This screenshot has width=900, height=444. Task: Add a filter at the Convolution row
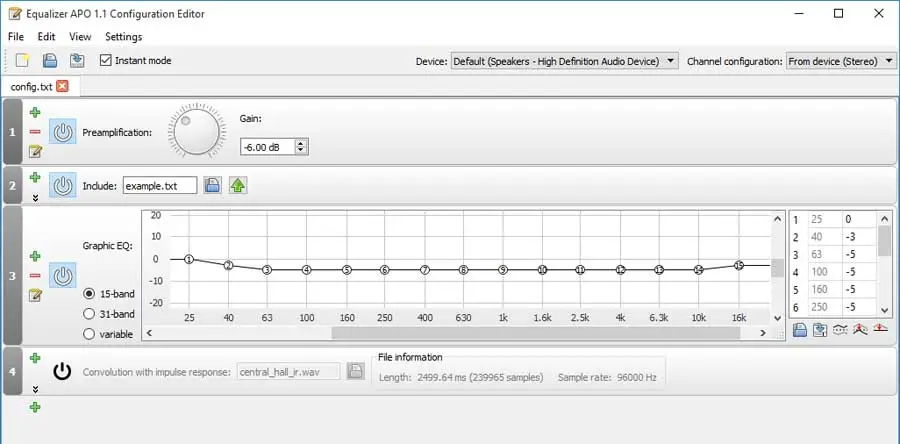35,359
